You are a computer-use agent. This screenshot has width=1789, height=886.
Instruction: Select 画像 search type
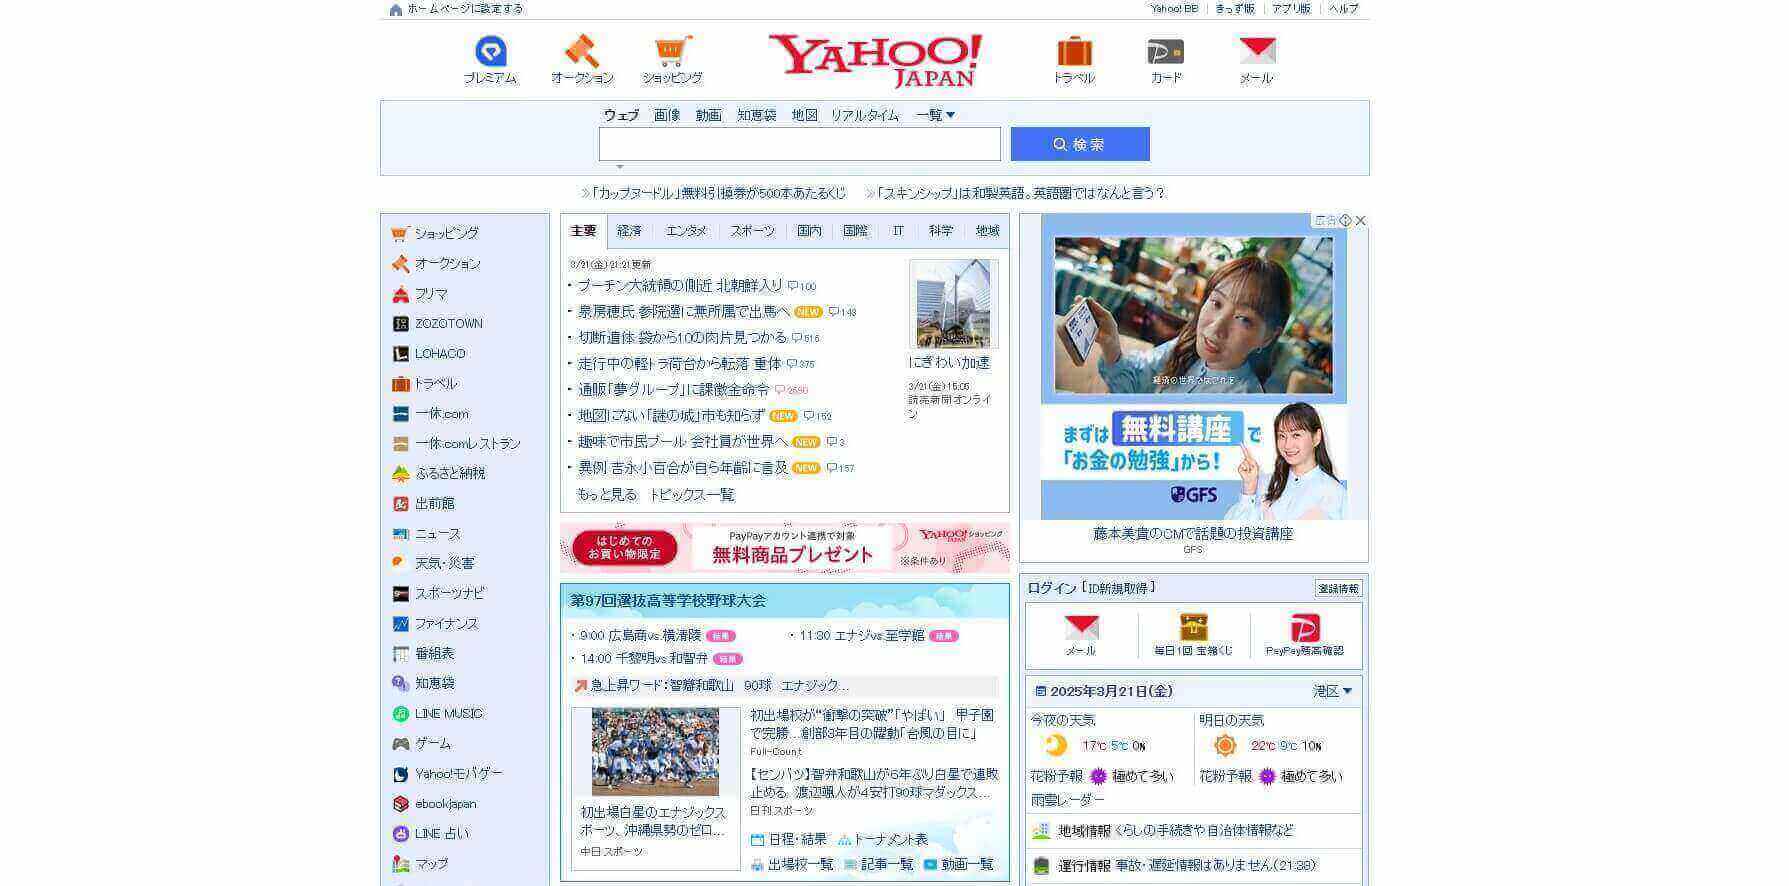667,115
